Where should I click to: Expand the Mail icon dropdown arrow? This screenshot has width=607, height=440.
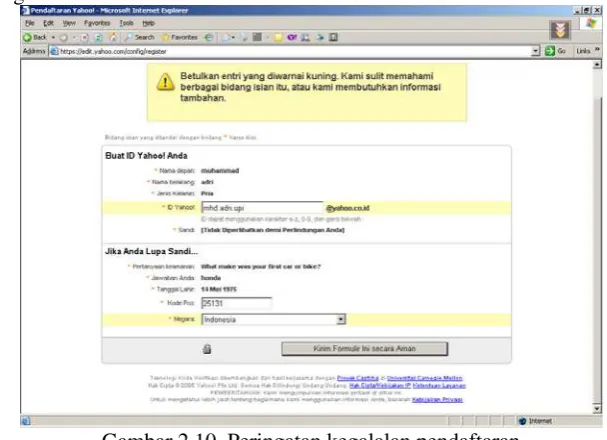click(x=233, y=38)
